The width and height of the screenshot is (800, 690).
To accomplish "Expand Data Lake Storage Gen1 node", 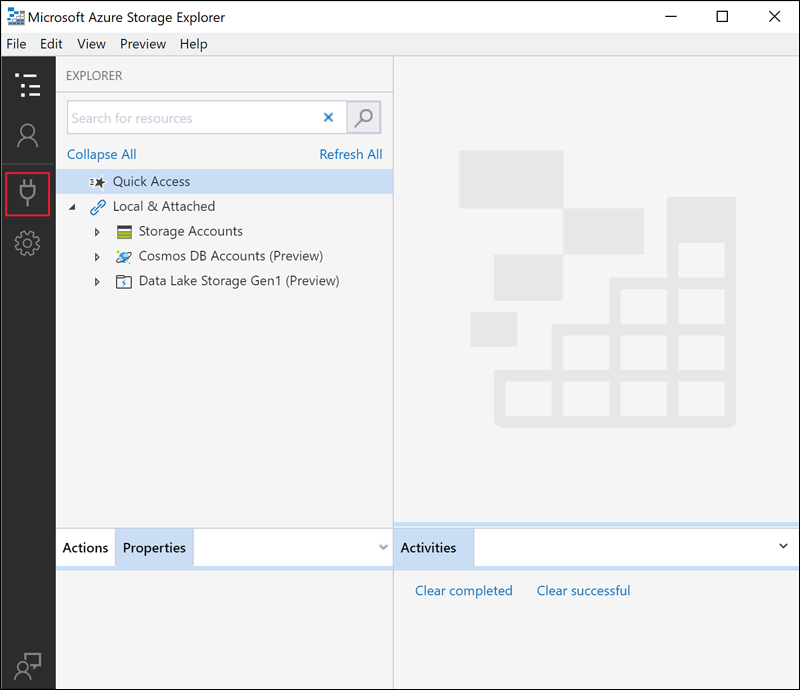I will coord(97,282).
